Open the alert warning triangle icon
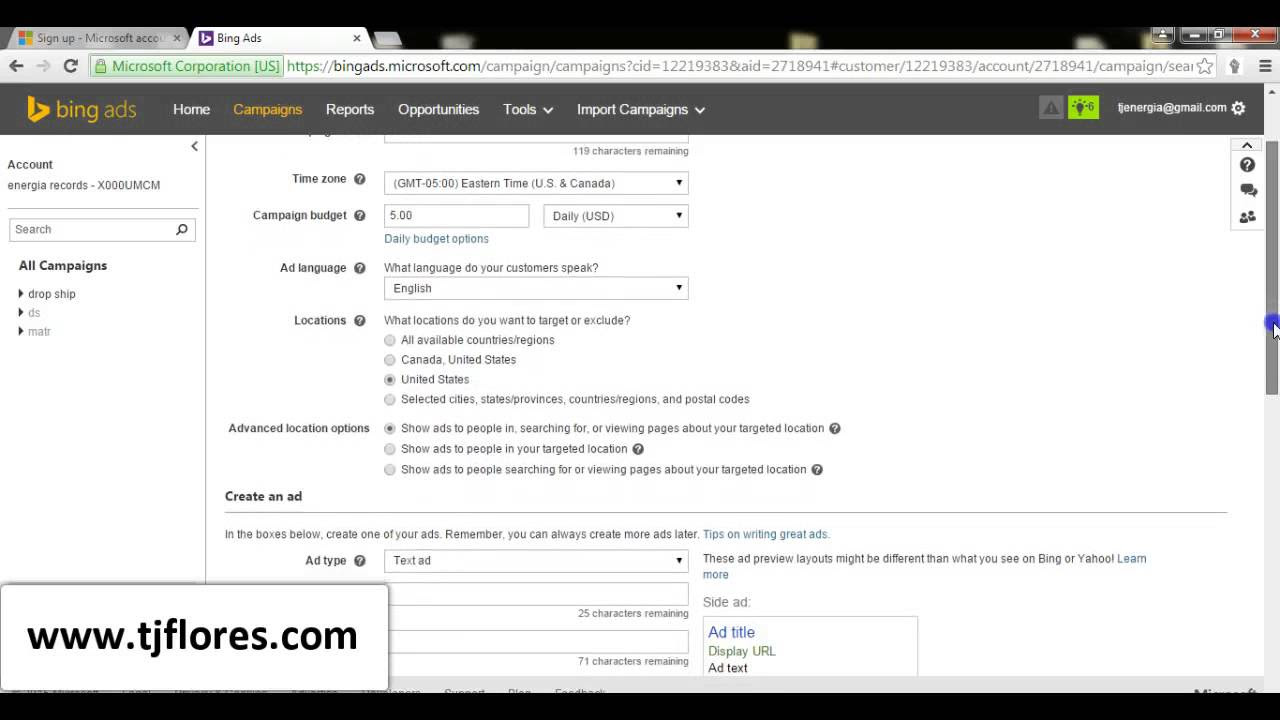Viewport: 1280px width, 720px height. point(1051,107)
